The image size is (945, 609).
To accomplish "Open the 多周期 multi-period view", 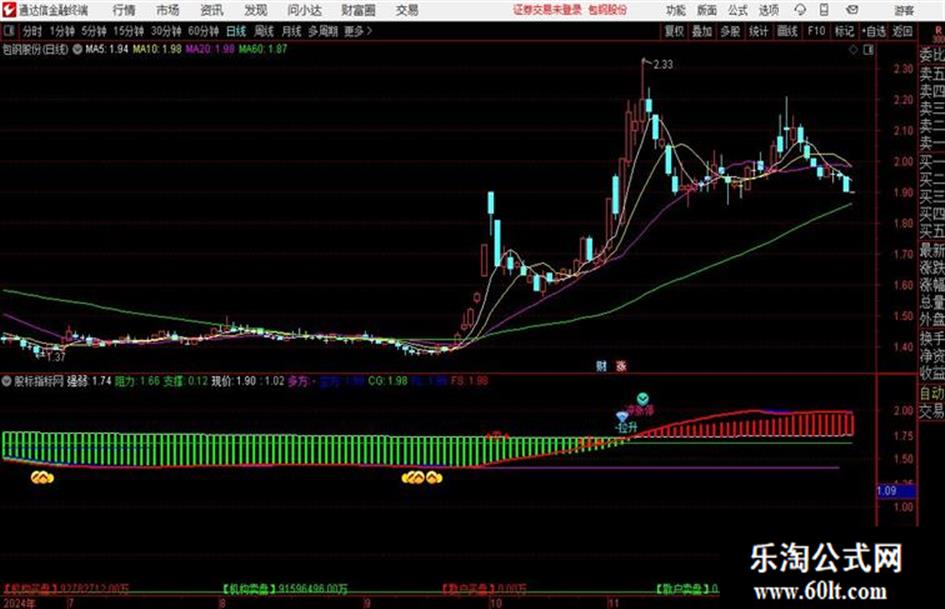I will [x=323, y=31].
